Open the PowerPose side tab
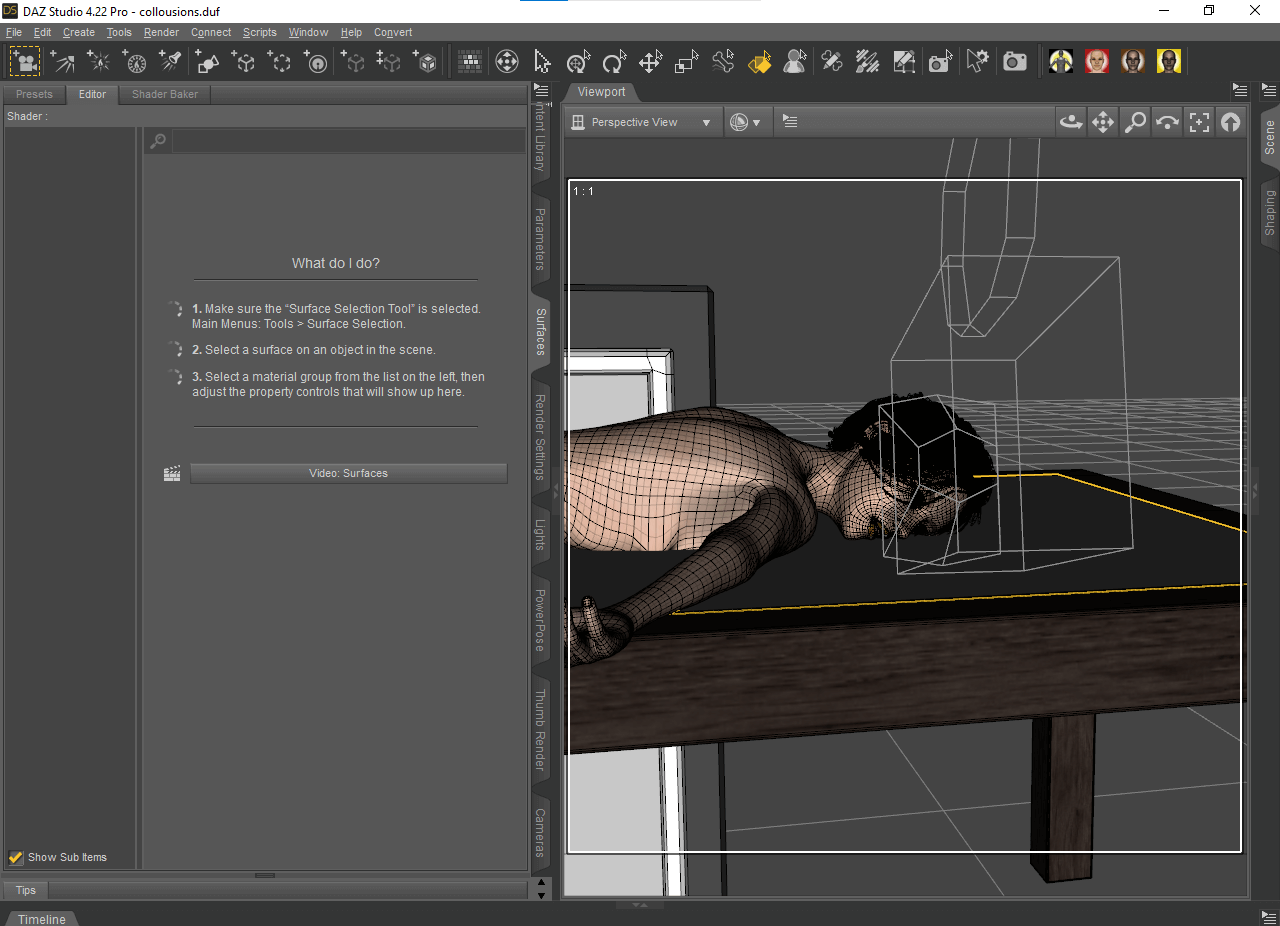Viewport: 1280px width, 926px height. coord(540,620)
